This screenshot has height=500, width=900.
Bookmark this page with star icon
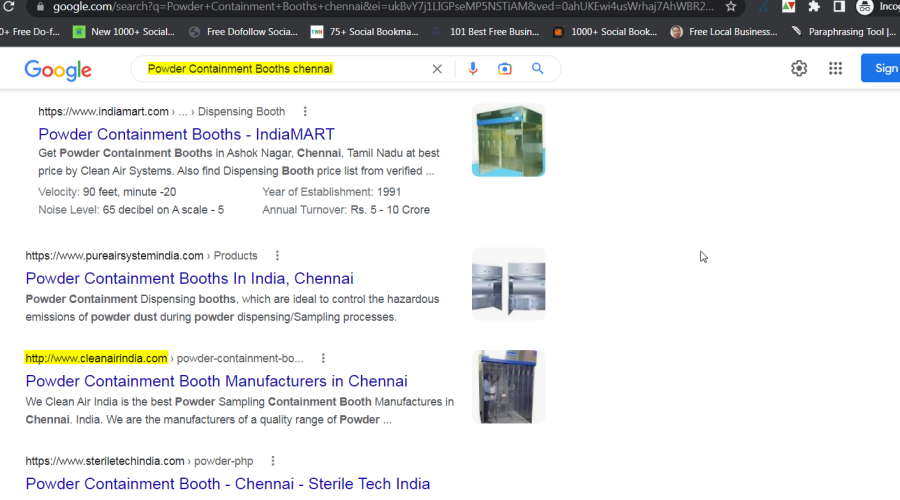(731, 7)
